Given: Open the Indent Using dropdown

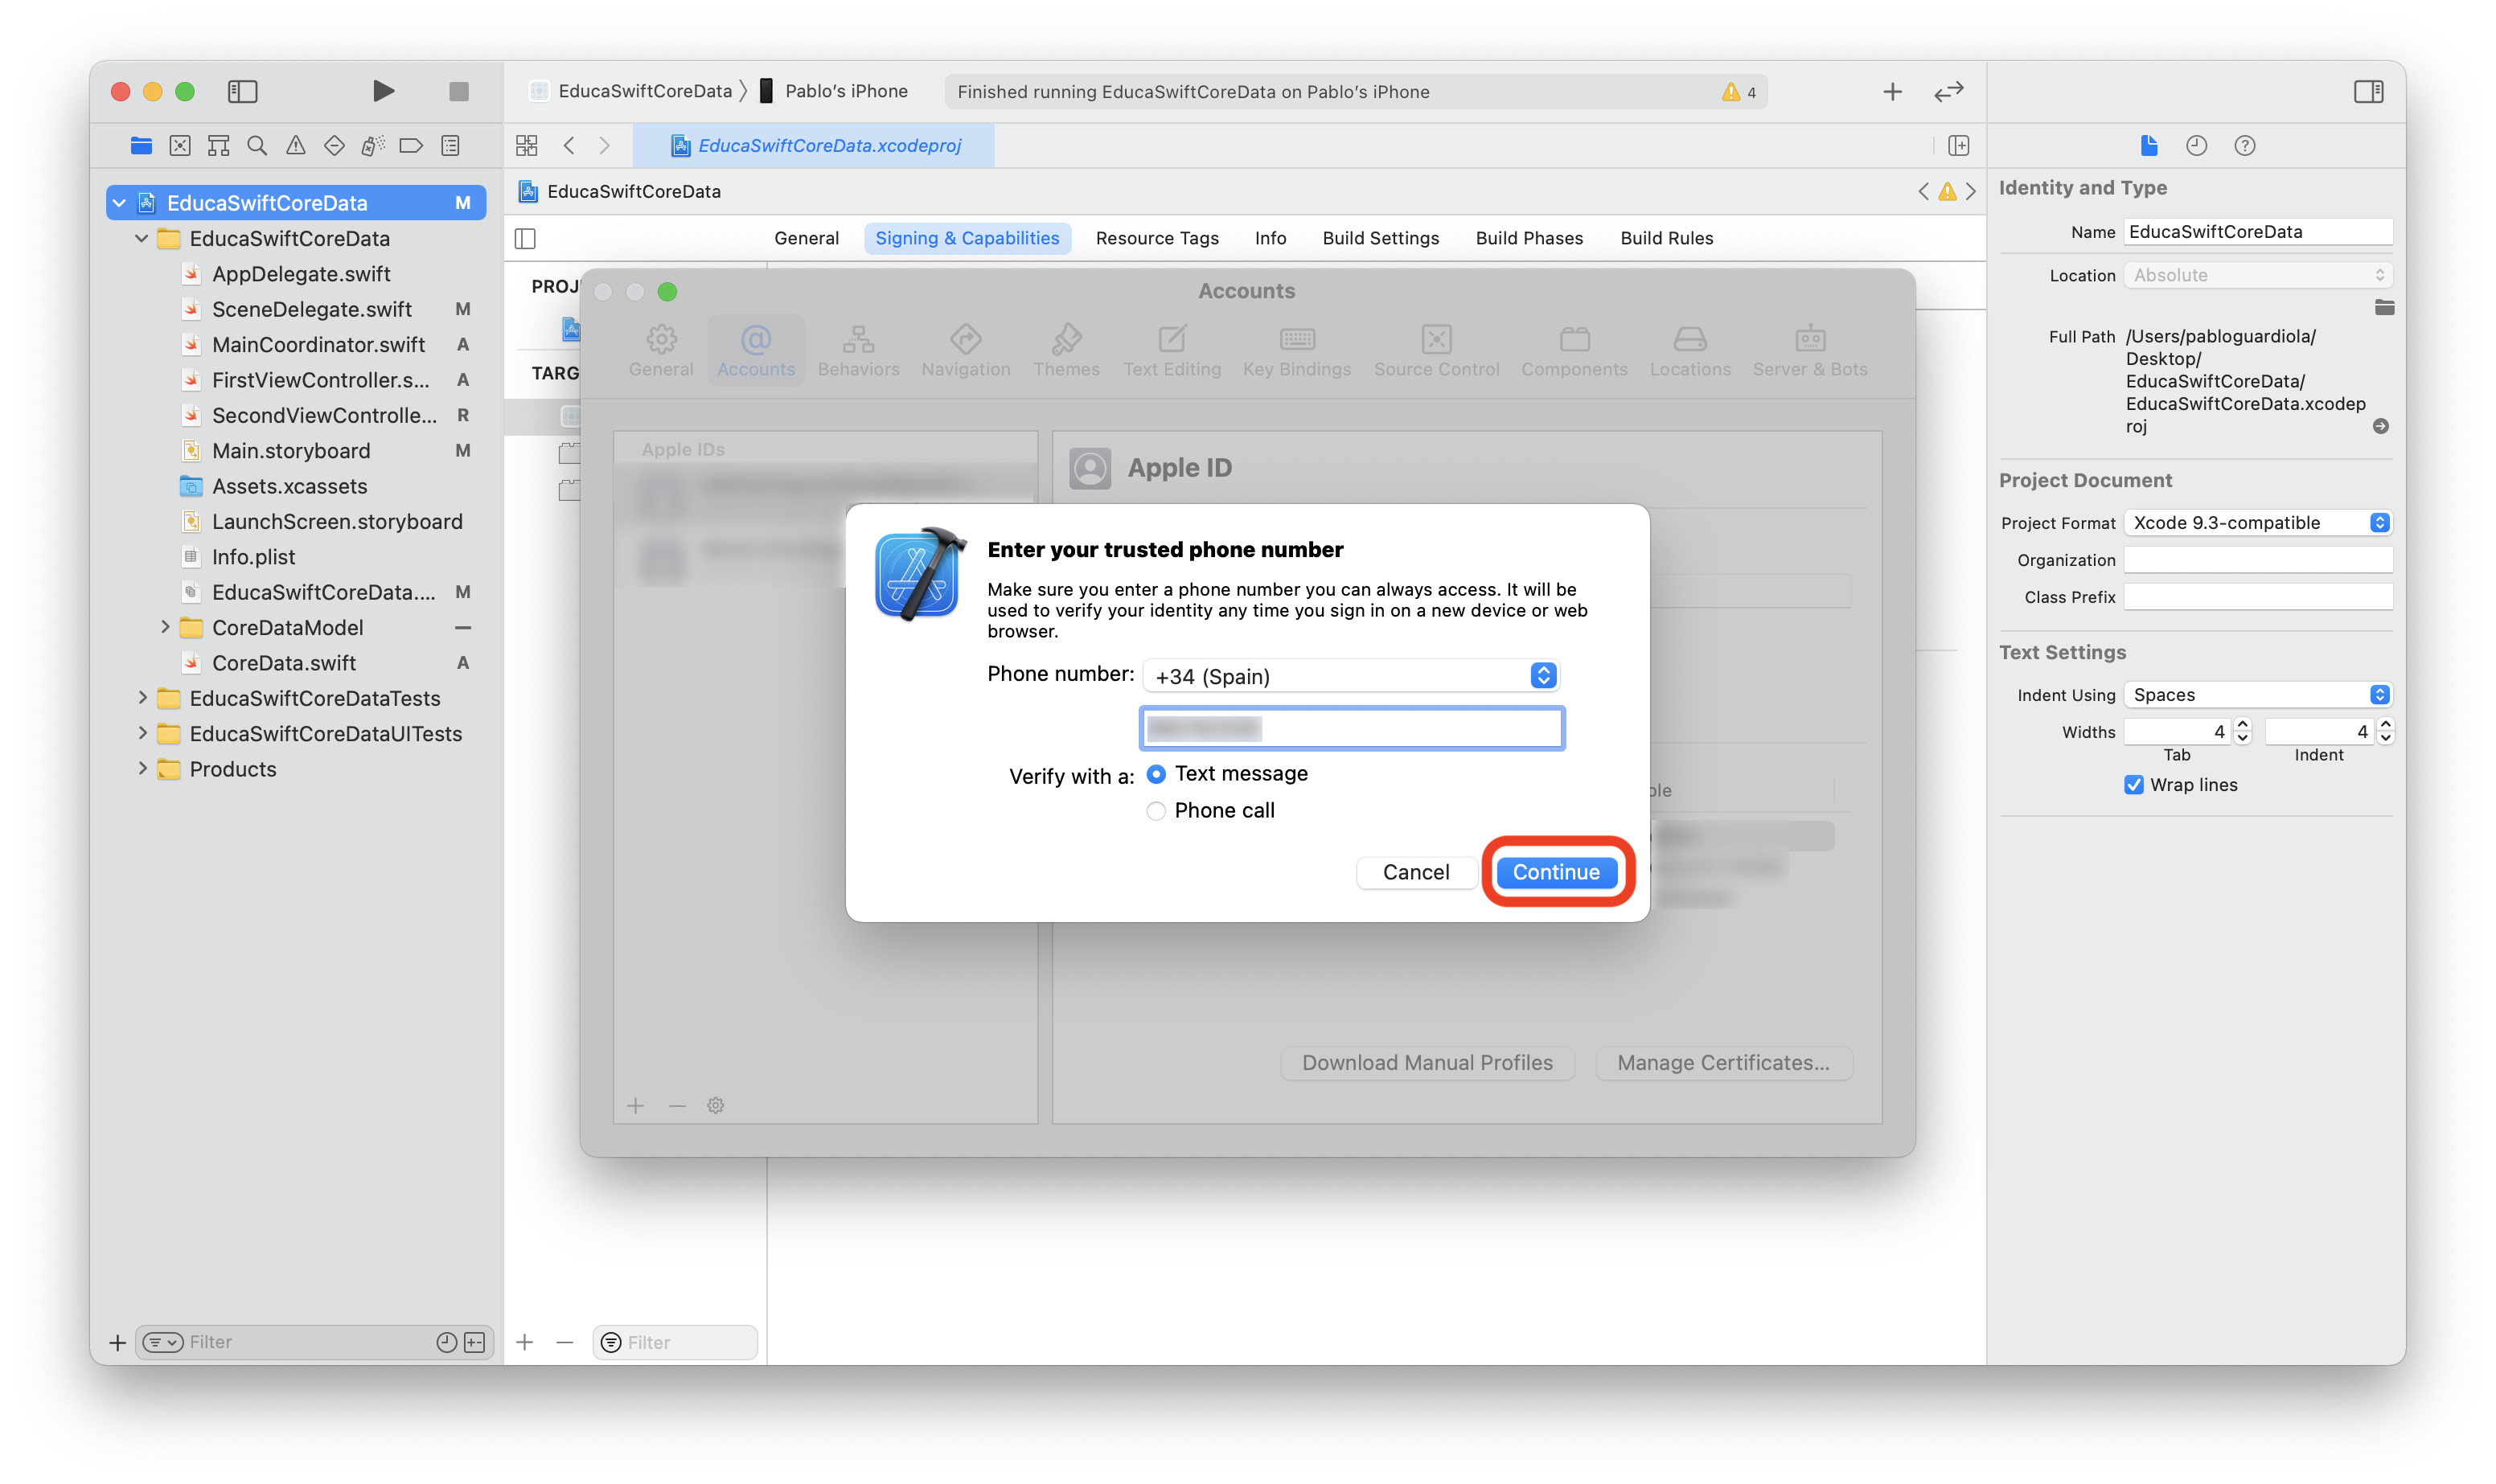Looking at the screenshot, I should pyautogui.click(x=2258, y=695).
